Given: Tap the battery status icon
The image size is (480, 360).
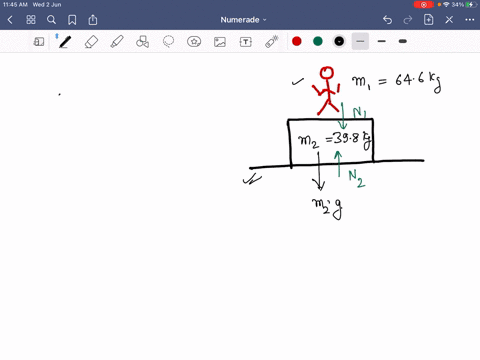Looking at the screenshot, I should point(471,5).
